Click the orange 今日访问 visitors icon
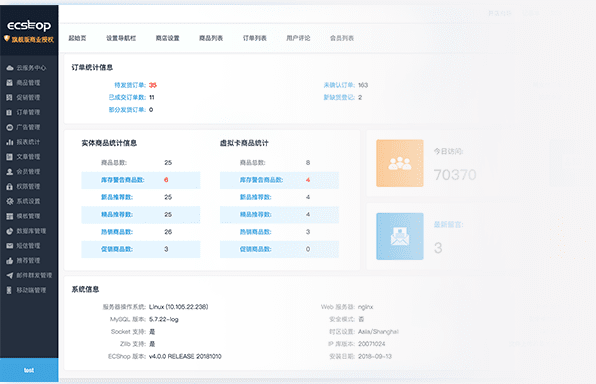This screenshot has width=596, height=384. click(400, 163)
